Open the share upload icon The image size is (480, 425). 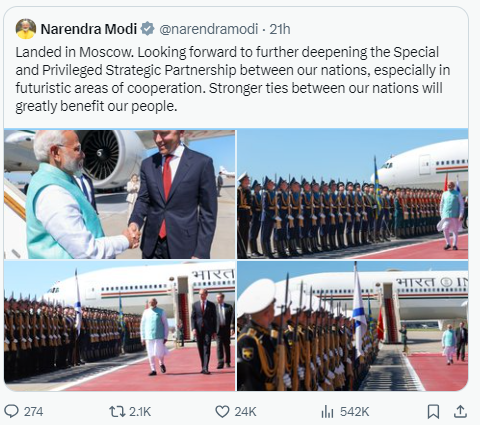(460, 411)
